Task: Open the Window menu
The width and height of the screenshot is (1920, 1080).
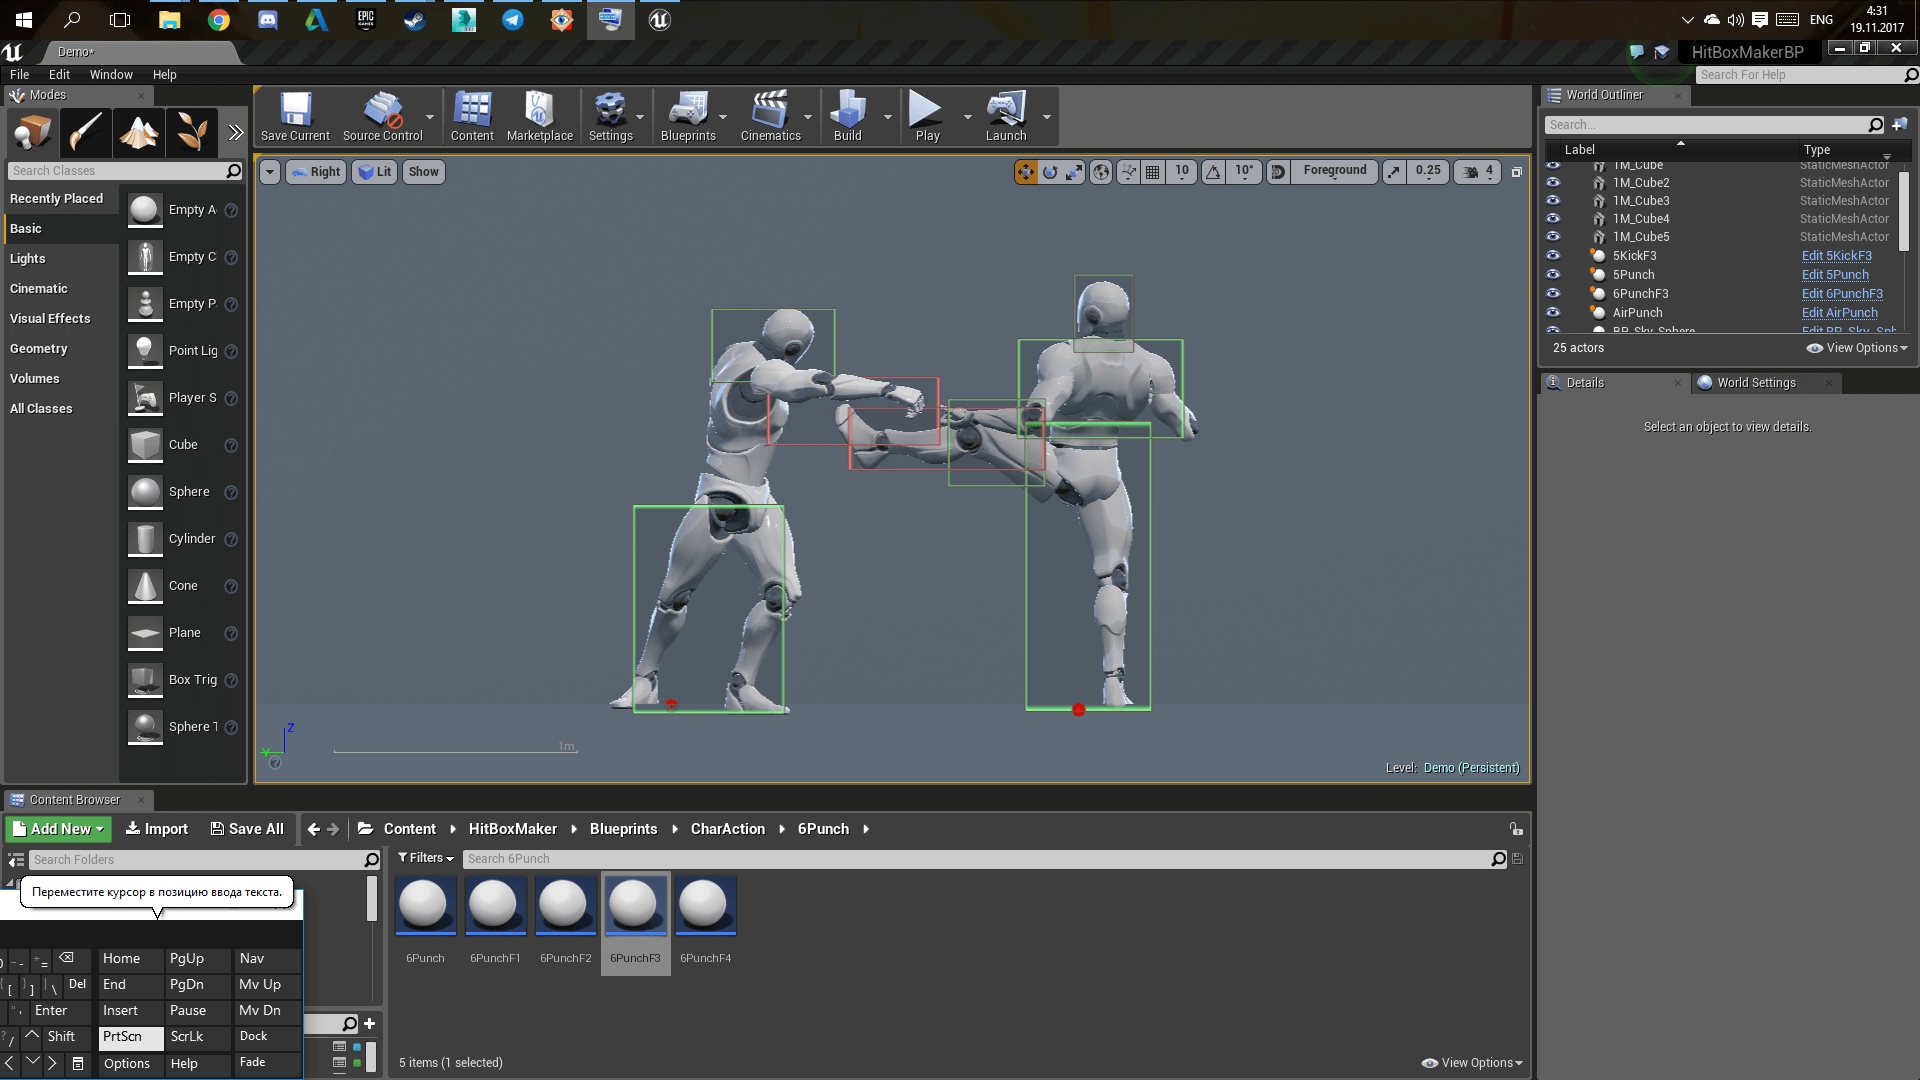Action: click(x=111, y=74)
